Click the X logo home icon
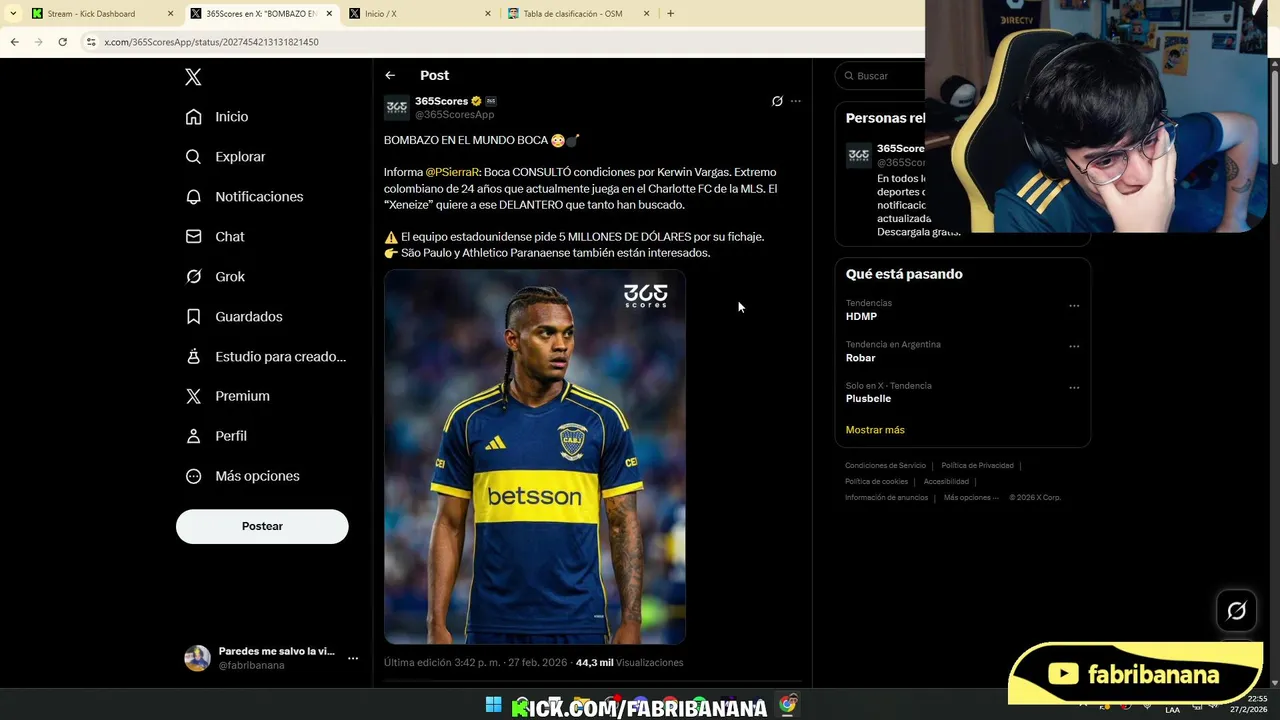The height and width of the screenshot is (720, 1280). 193,77
